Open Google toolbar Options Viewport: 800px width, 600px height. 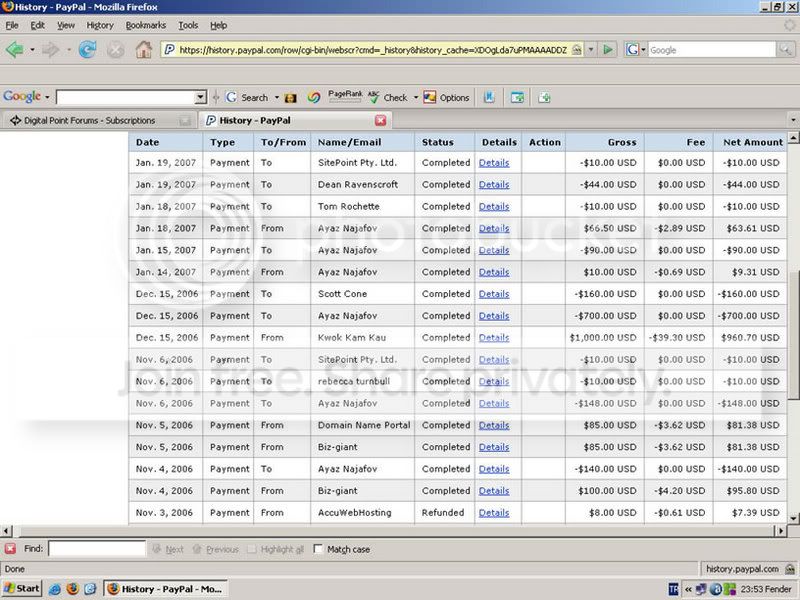(x=446, y=97)
